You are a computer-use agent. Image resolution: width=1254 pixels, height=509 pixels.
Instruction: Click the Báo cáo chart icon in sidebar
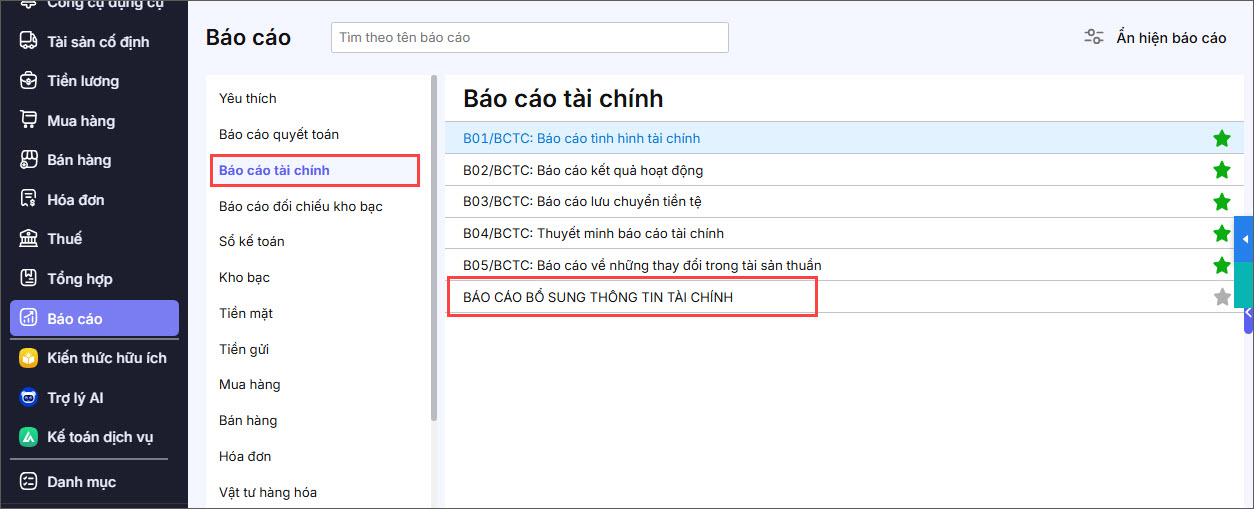(x=29, y=318)
